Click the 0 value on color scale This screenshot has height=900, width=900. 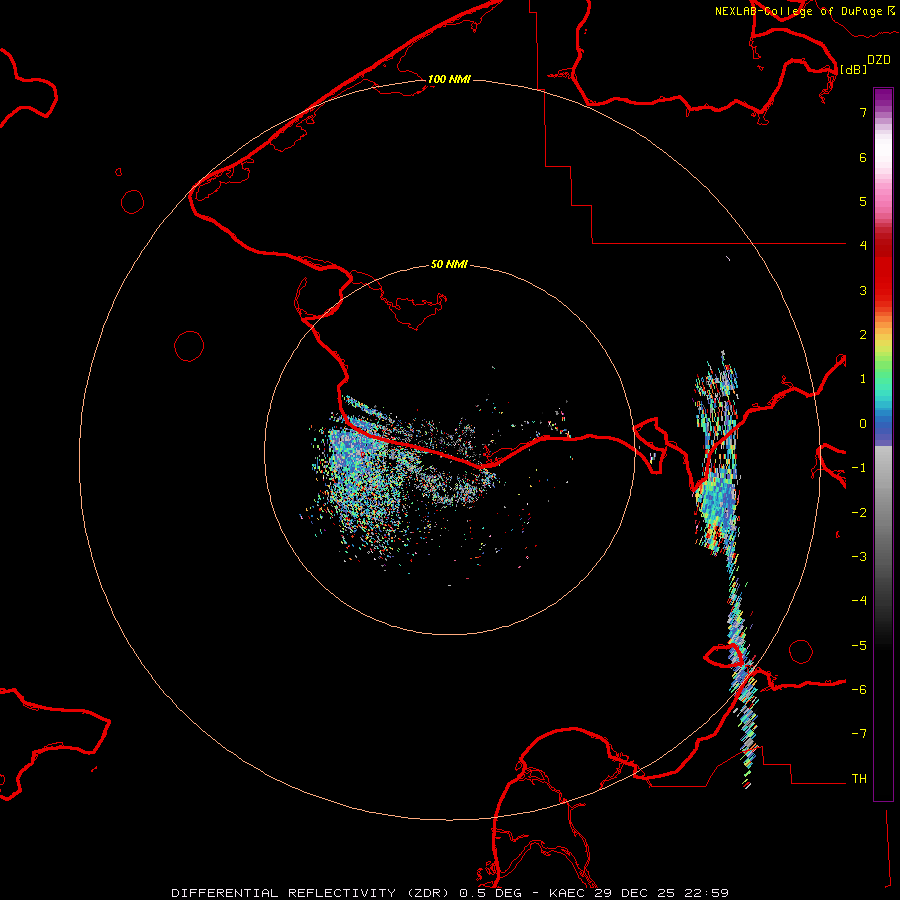coord(863,424)
